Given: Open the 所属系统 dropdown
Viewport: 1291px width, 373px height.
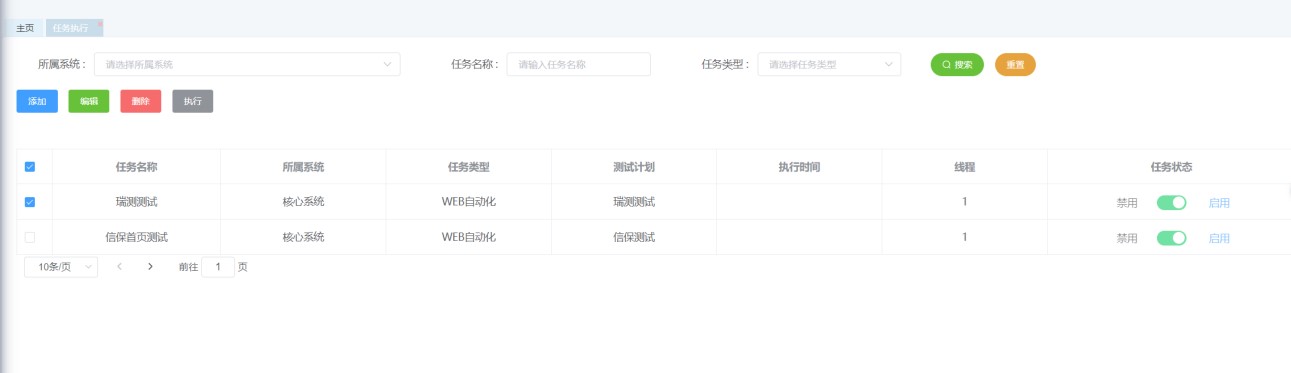Looking at the screenshot, I should click(248, 65).
